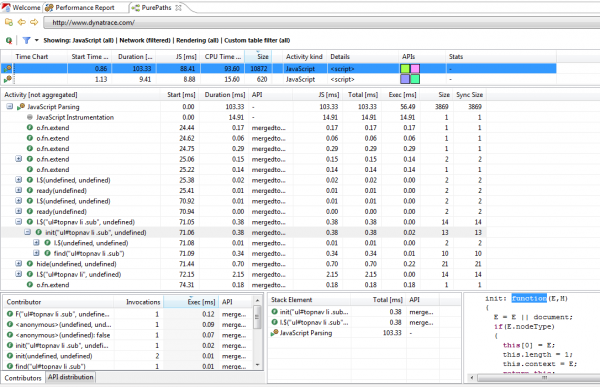Viewport: 600px width, 387px height.
Task: Switch to Contributors tab
Action: tap(23, 378)
